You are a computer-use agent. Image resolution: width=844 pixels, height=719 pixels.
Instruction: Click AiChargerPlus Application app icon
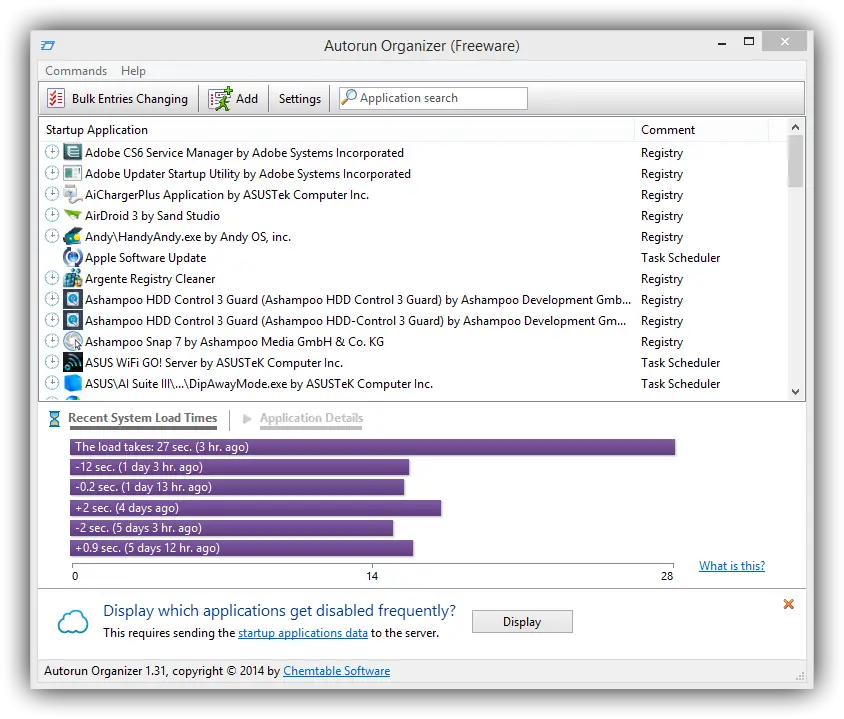73,194
